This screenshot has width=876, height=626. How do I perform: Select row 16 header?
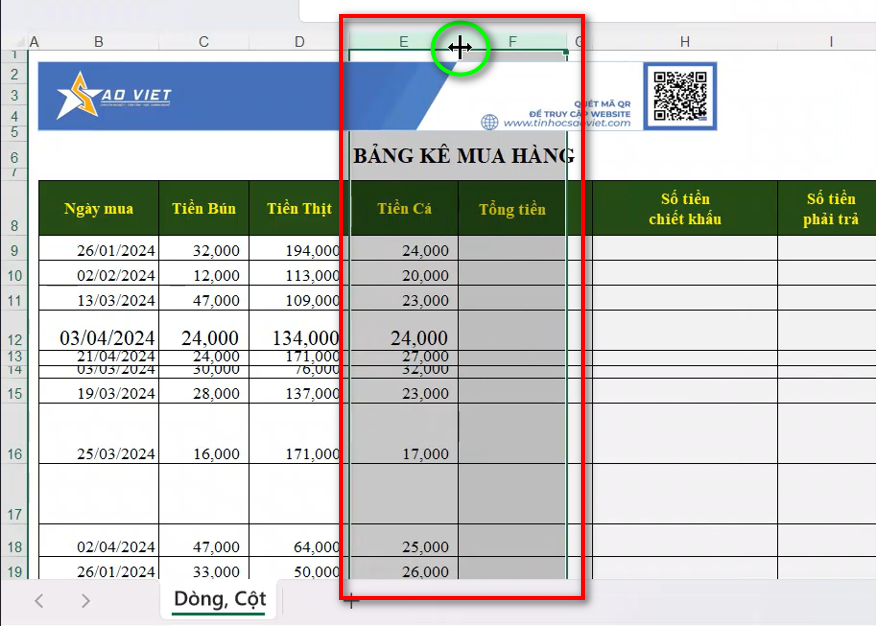point(14,454)
